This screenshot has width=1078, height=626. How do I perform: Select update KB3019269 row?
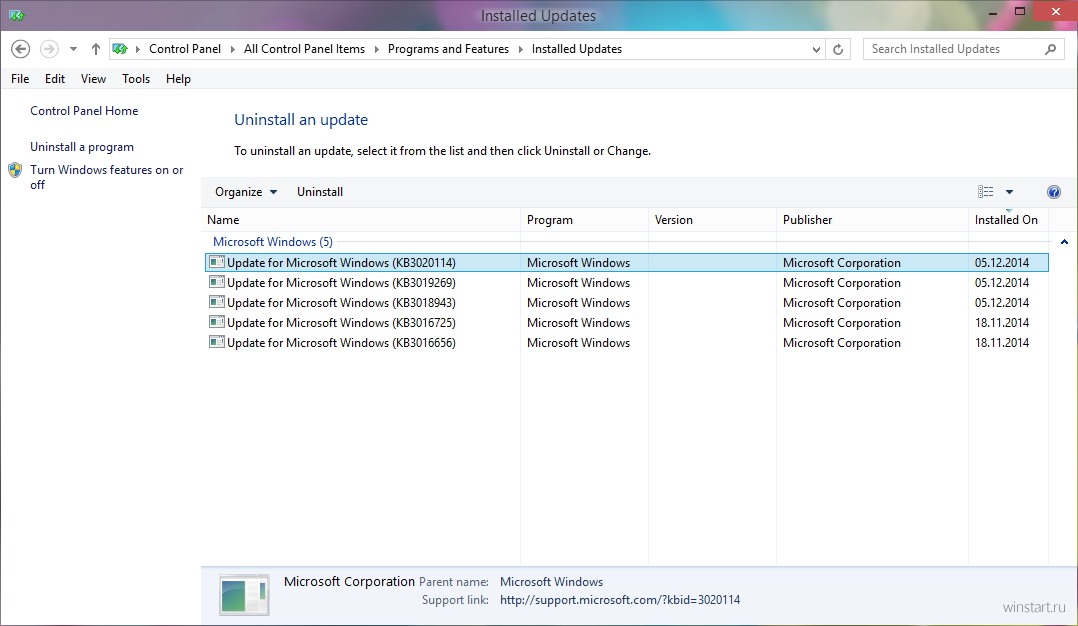(x=627, y=282)
